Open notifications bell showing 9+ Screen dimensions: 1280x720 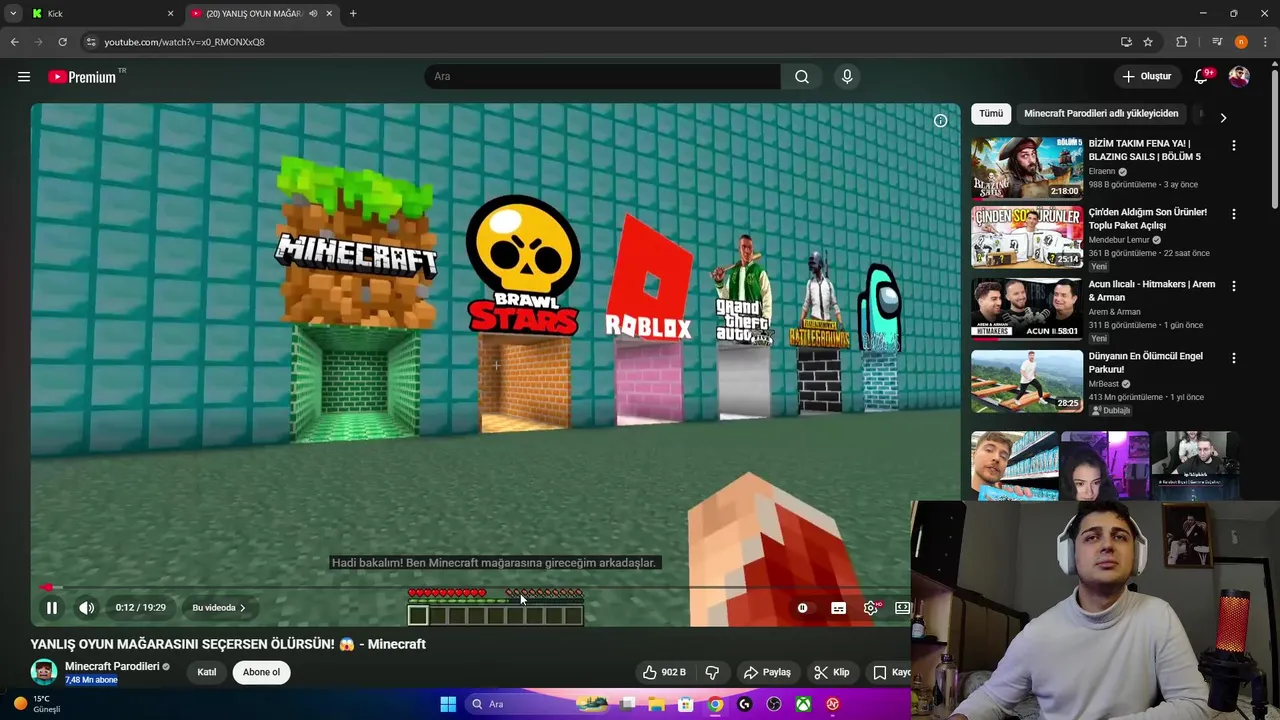click(x=1202, y=77)
